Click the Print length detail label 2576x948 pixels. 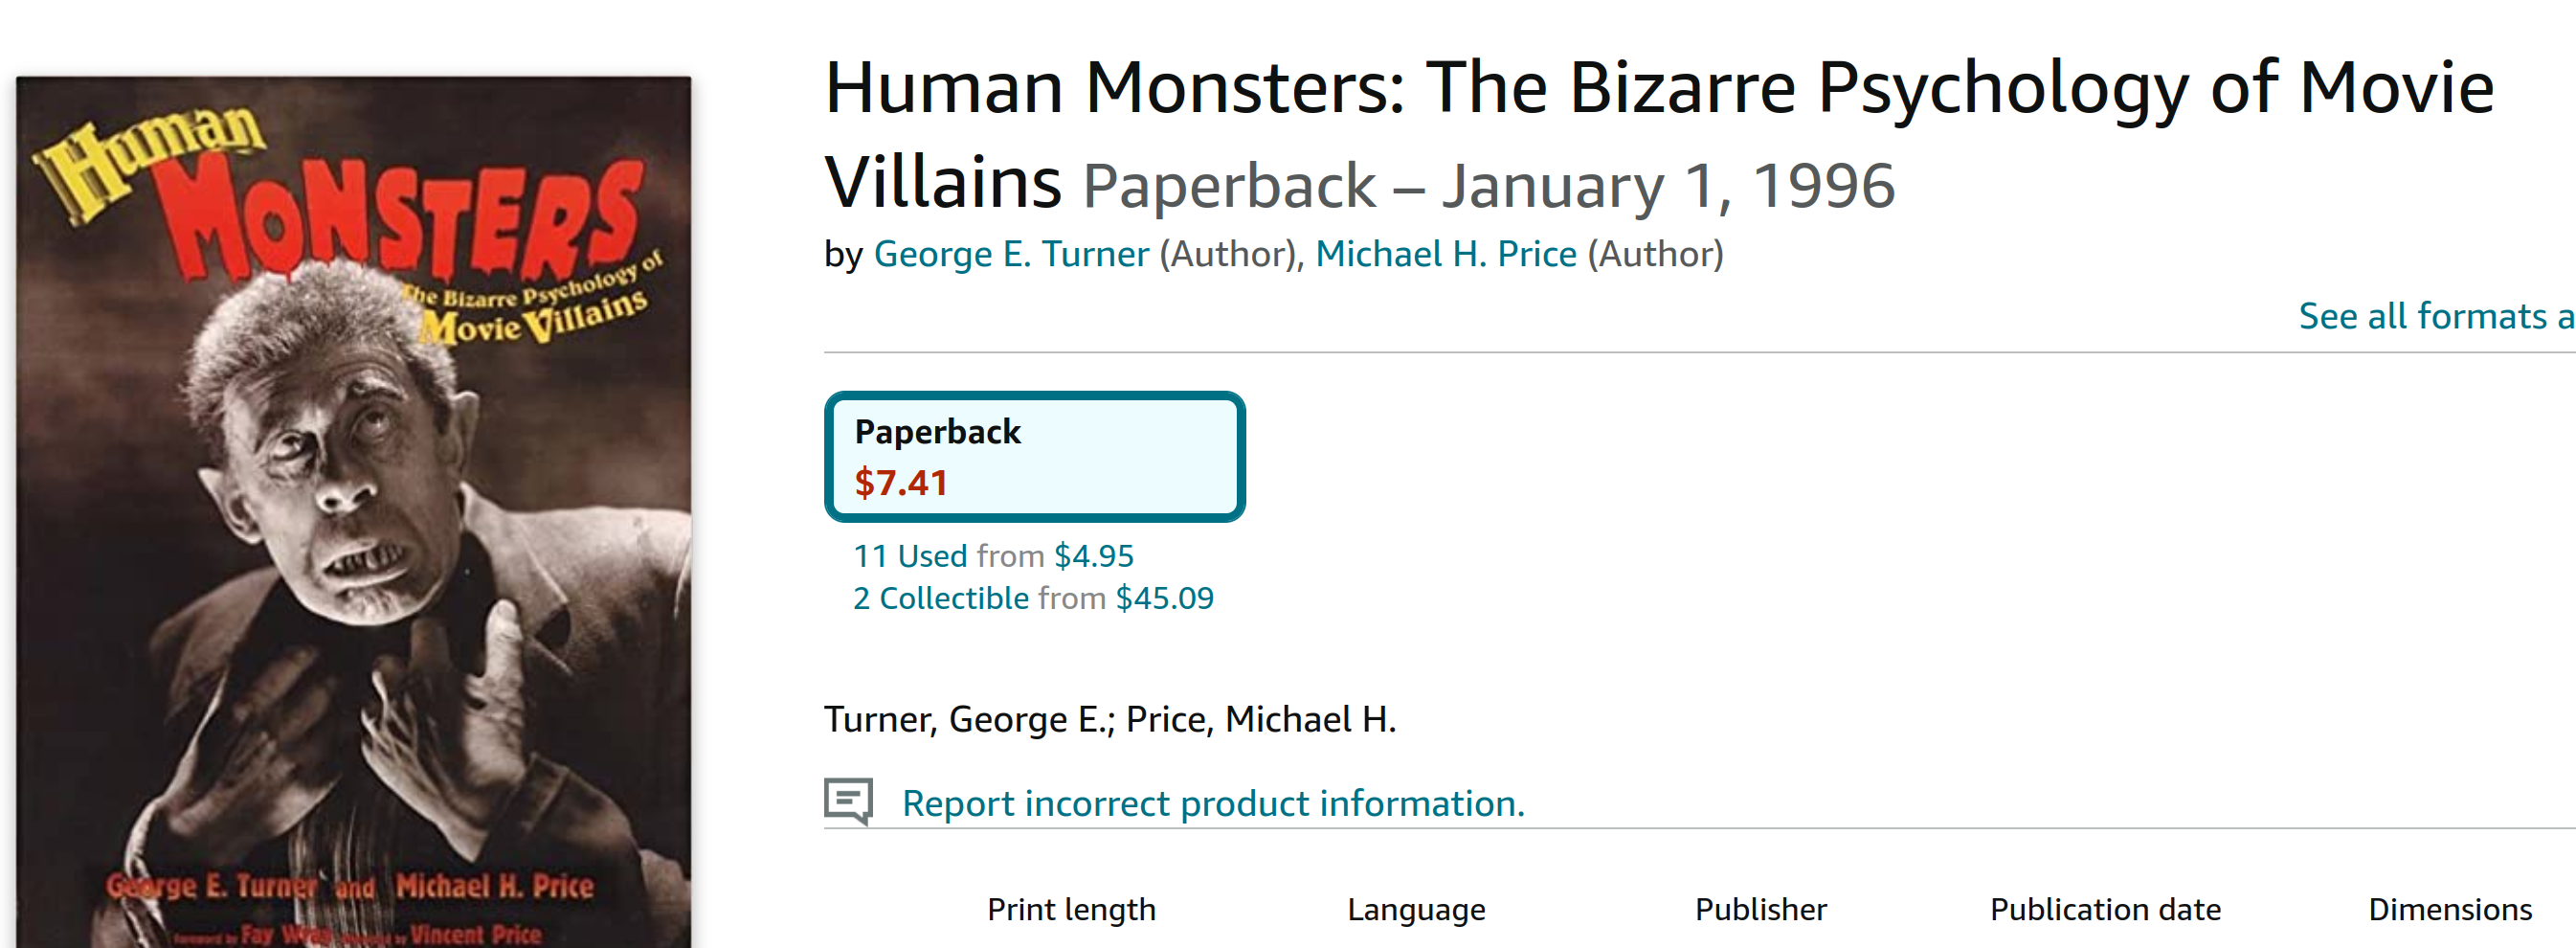point(1071,909)
